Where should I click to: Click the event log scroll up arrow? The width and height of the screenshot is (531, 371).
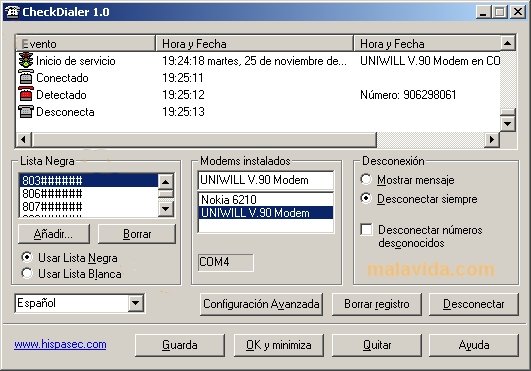[508, 43]
